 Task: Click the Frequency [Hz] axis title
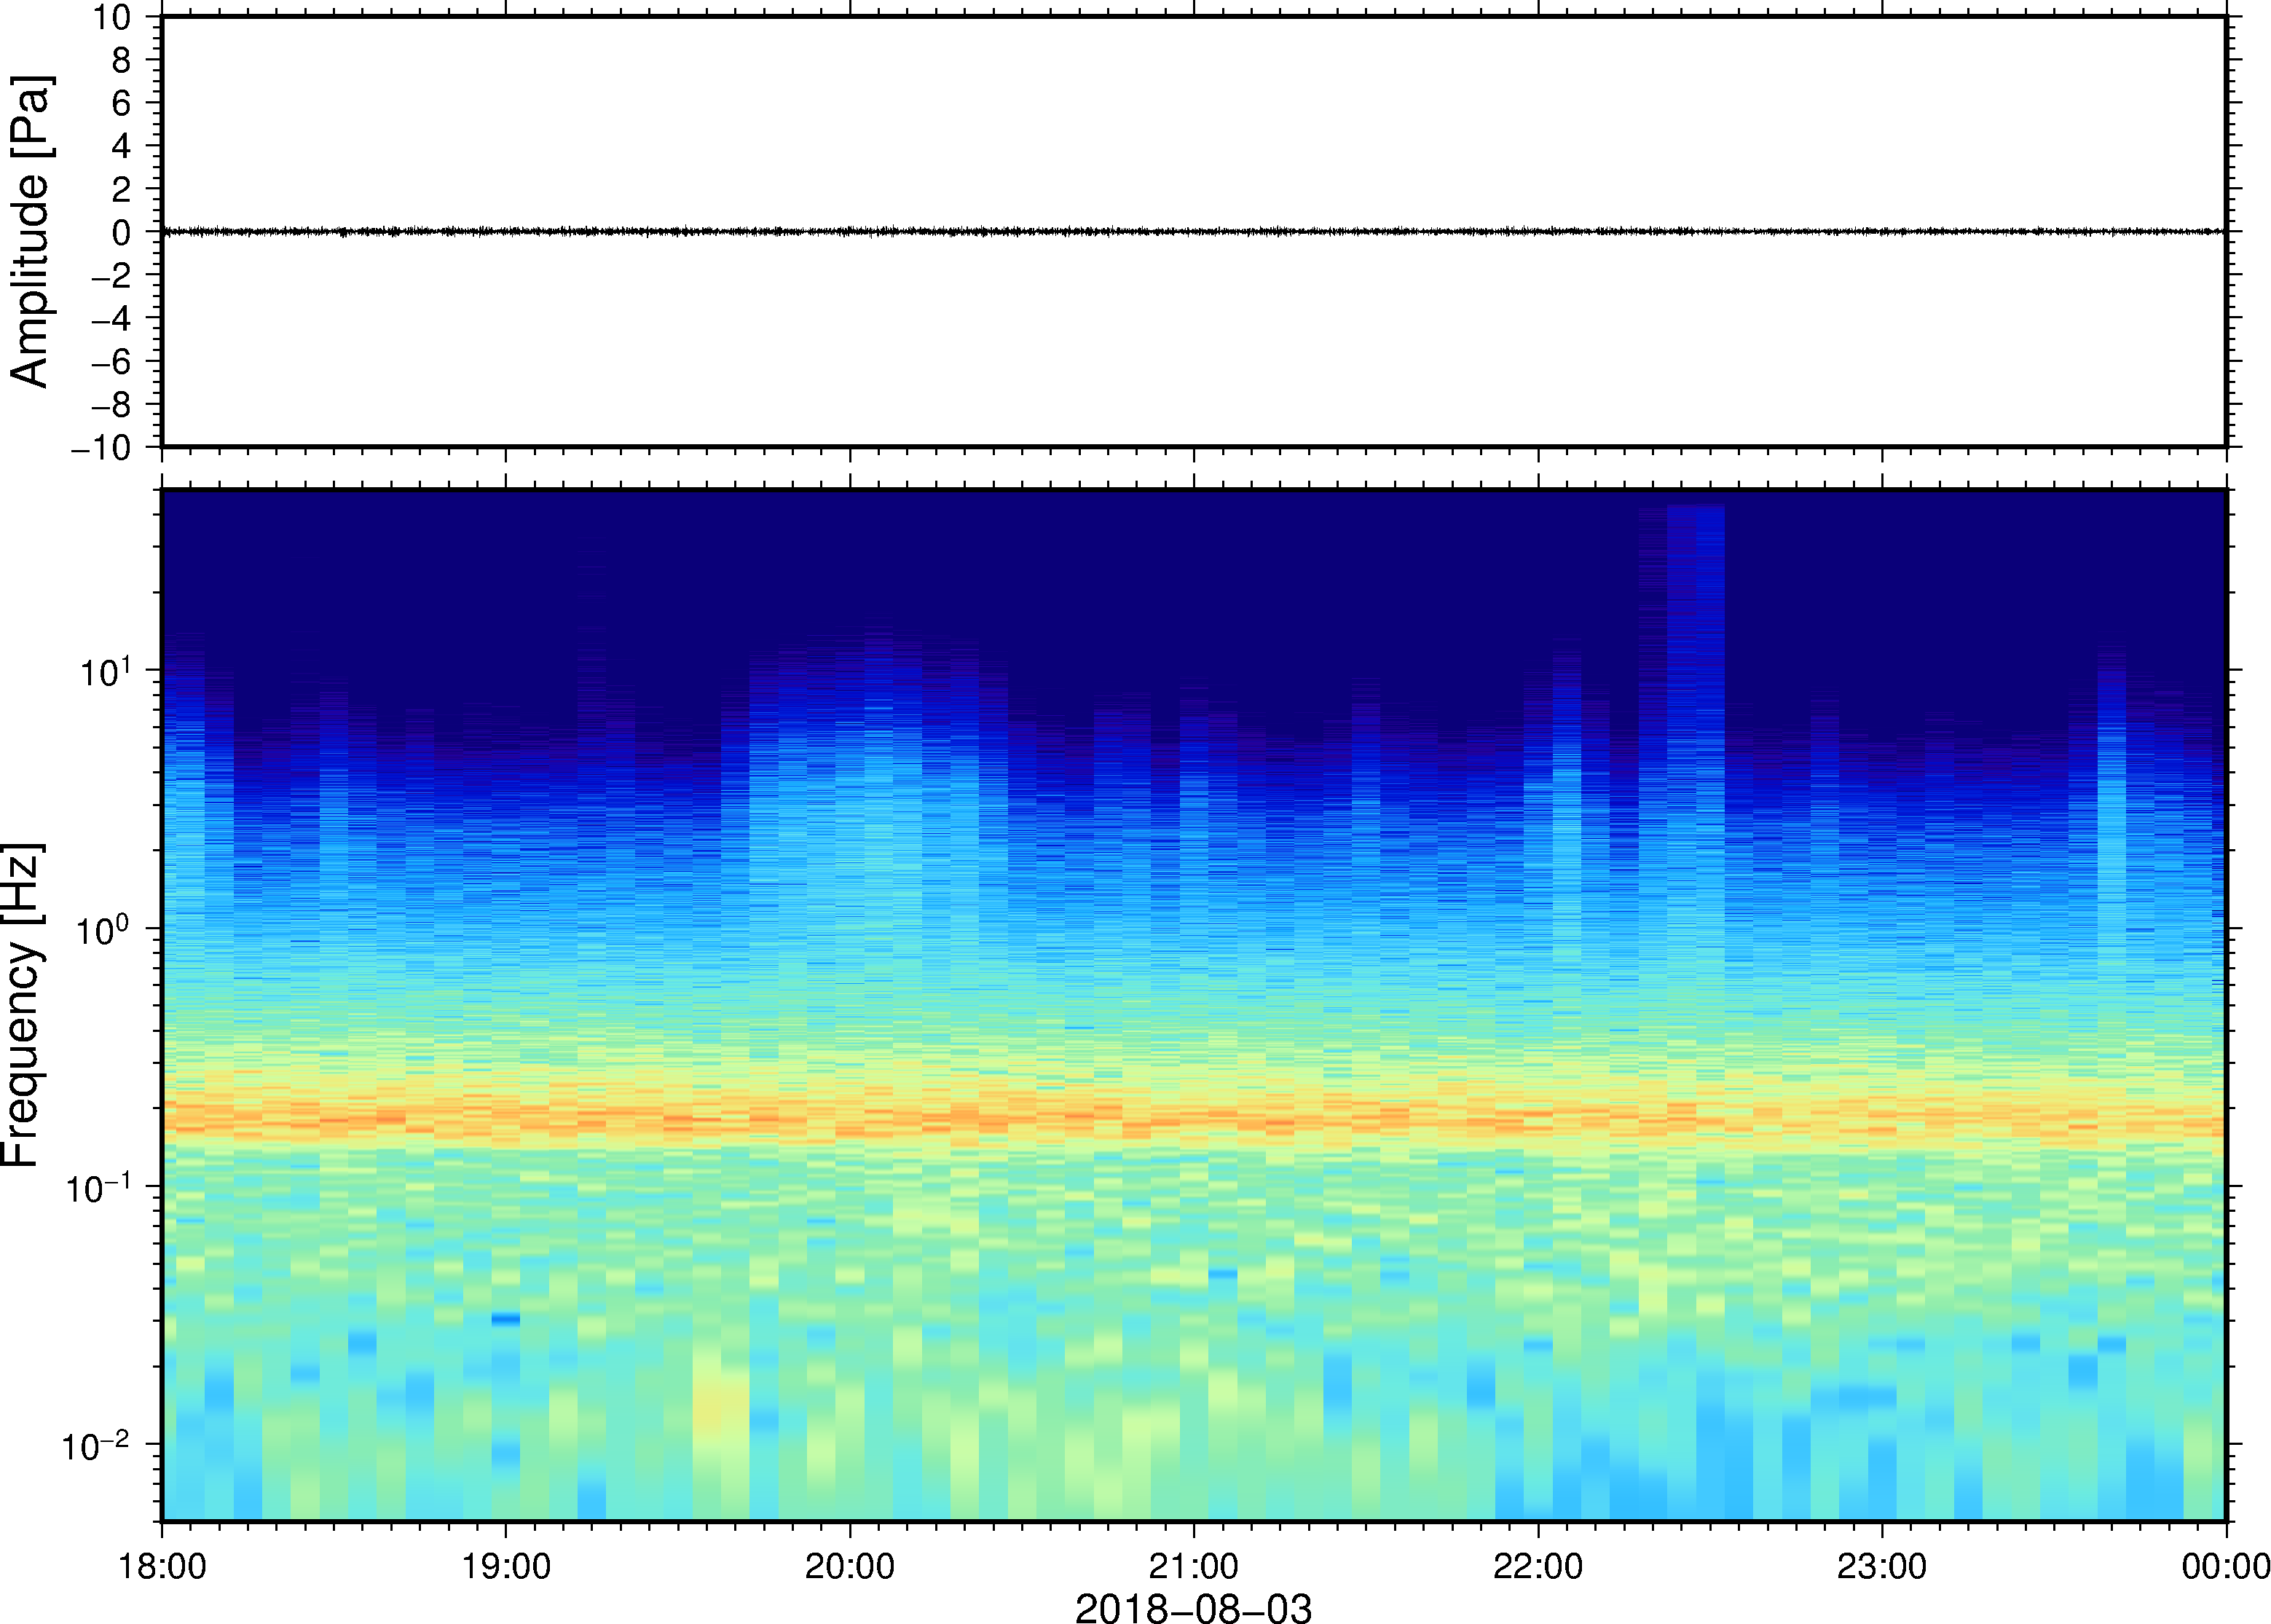point(22,1005)
